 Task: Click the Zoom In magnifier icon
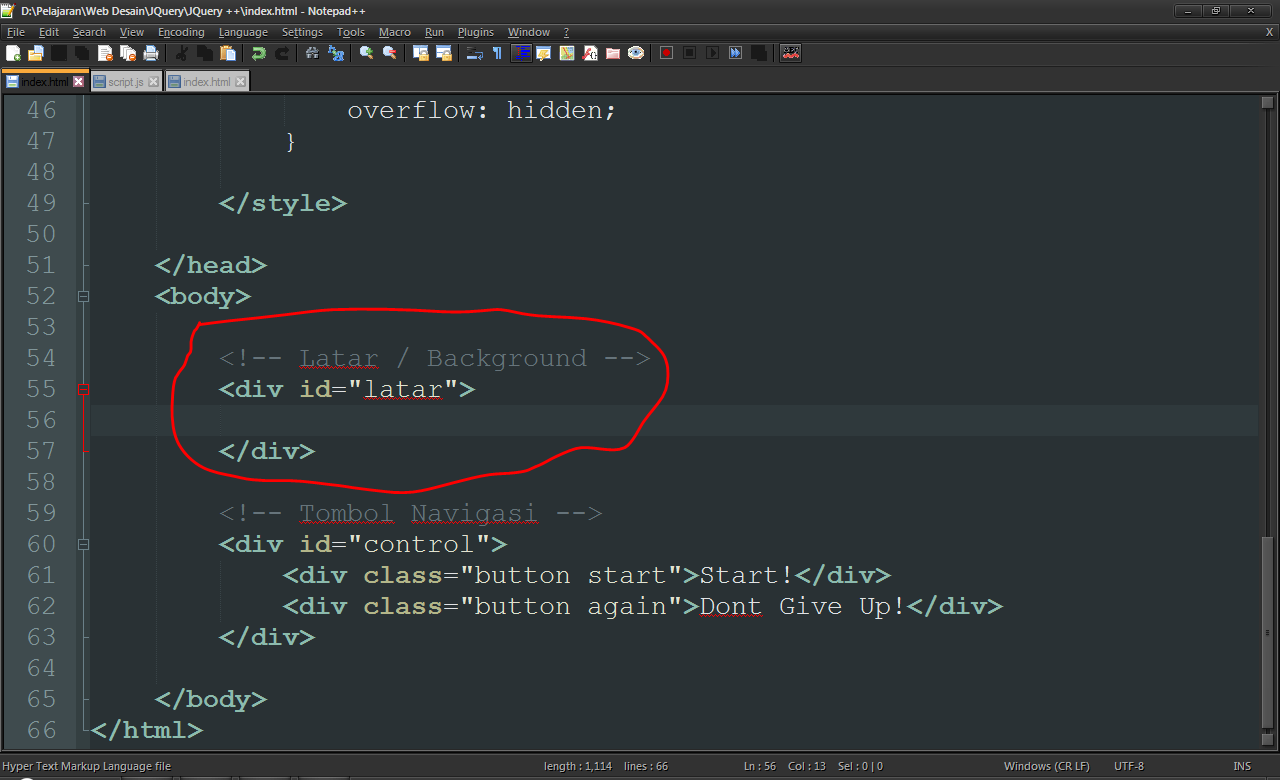366,53
